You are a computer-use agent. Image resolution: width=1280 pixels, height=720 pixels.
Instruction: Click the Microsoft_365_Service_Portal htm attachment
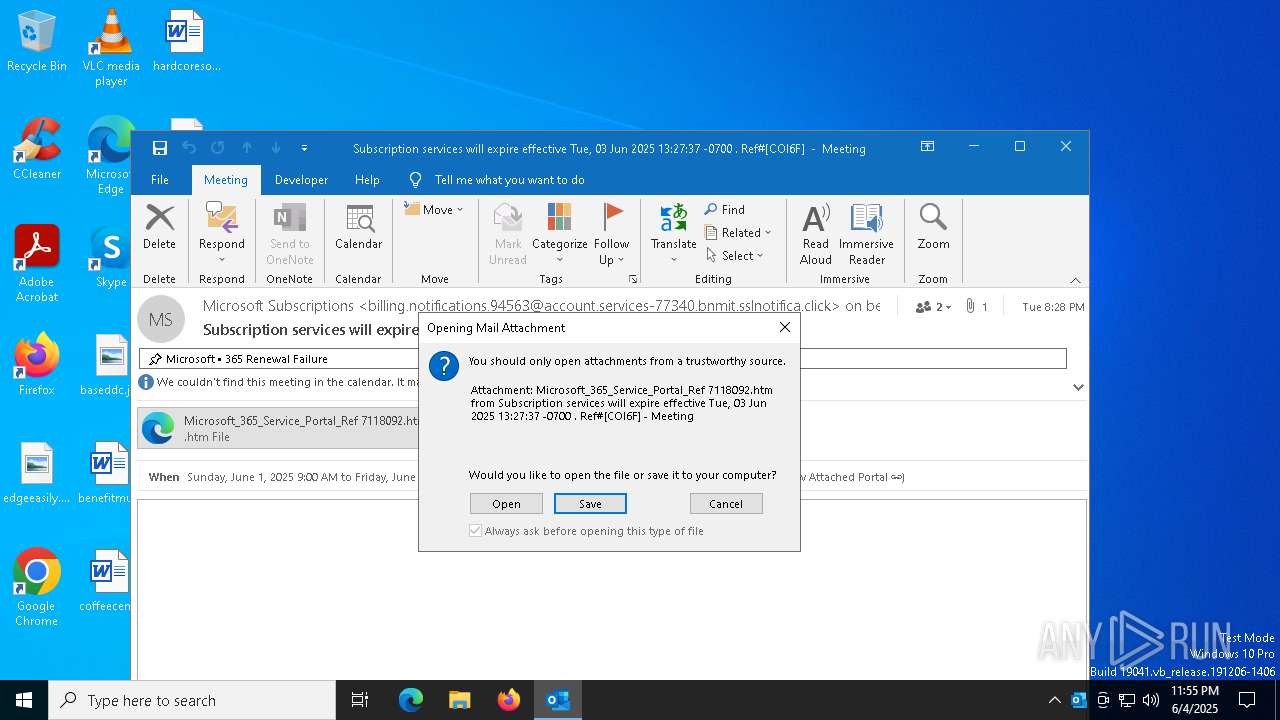coord(279,428)
